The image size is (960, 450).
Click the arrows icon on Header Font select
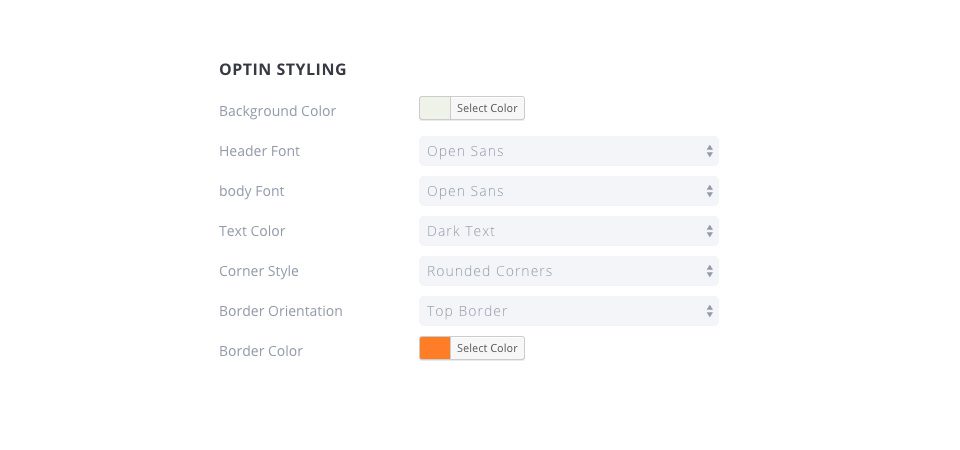(709, 151)
